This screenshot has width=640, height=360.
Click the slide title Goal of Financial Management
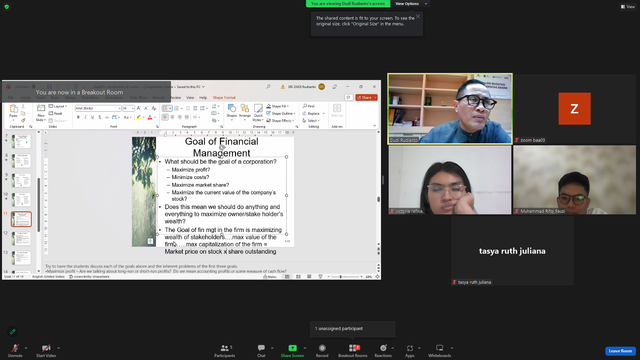tap(222, 147)
